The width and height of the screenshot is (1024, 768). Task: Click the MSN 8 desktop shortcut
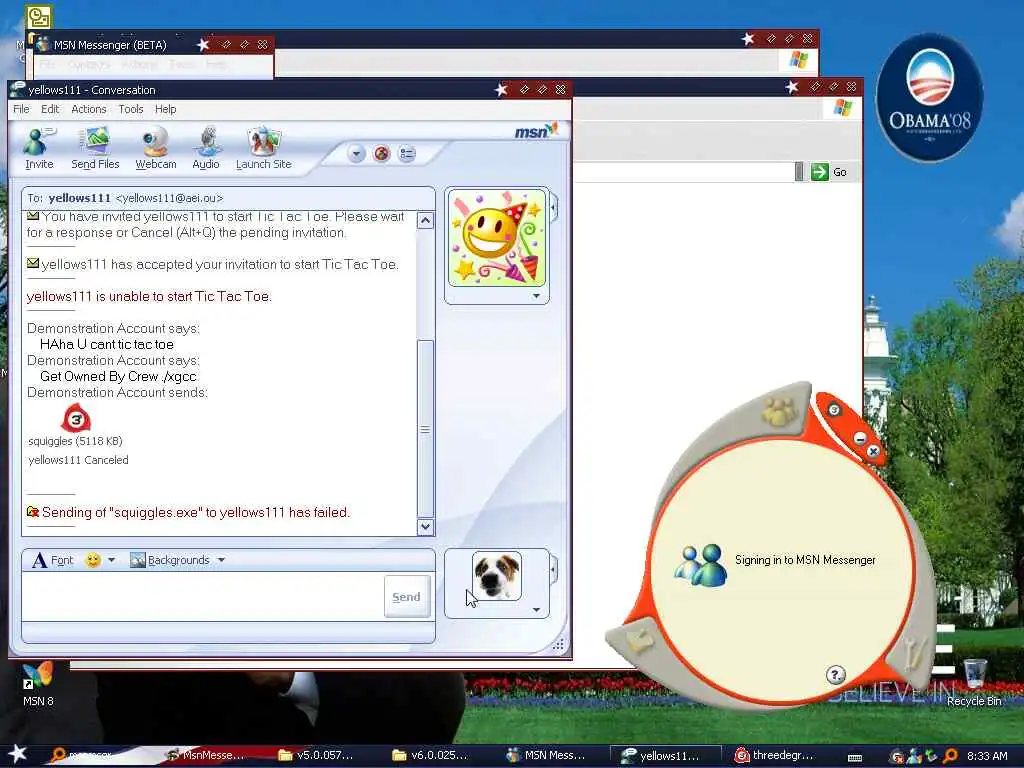tap(38, 684)
